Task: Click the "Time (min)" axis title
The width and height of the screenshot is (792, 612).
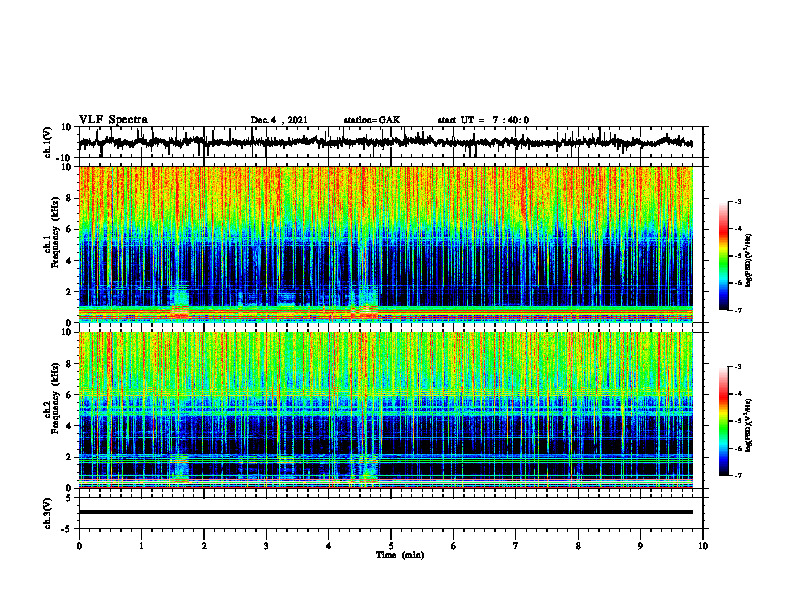Action: [x=400, y=555]
